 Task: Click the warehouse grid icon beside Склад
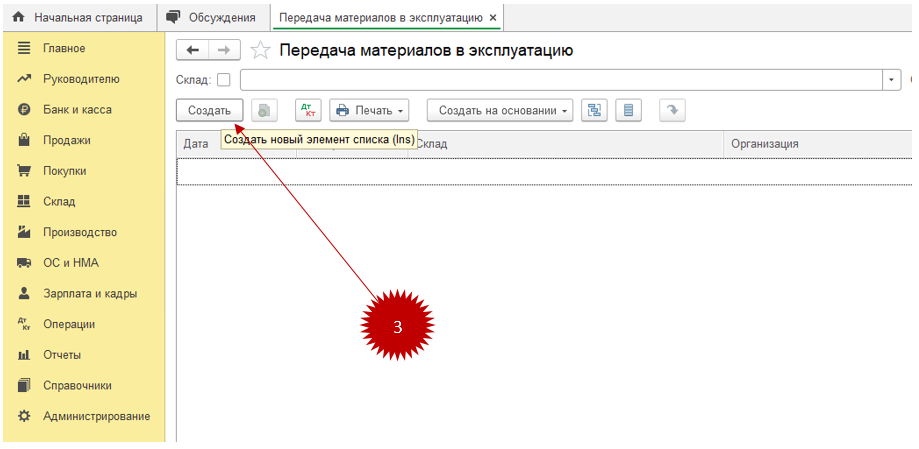23,202
